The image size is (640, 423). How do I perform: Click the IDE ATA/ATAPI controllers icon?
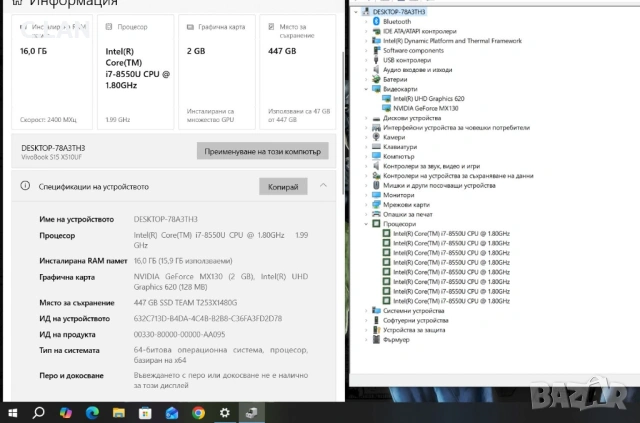376,31
